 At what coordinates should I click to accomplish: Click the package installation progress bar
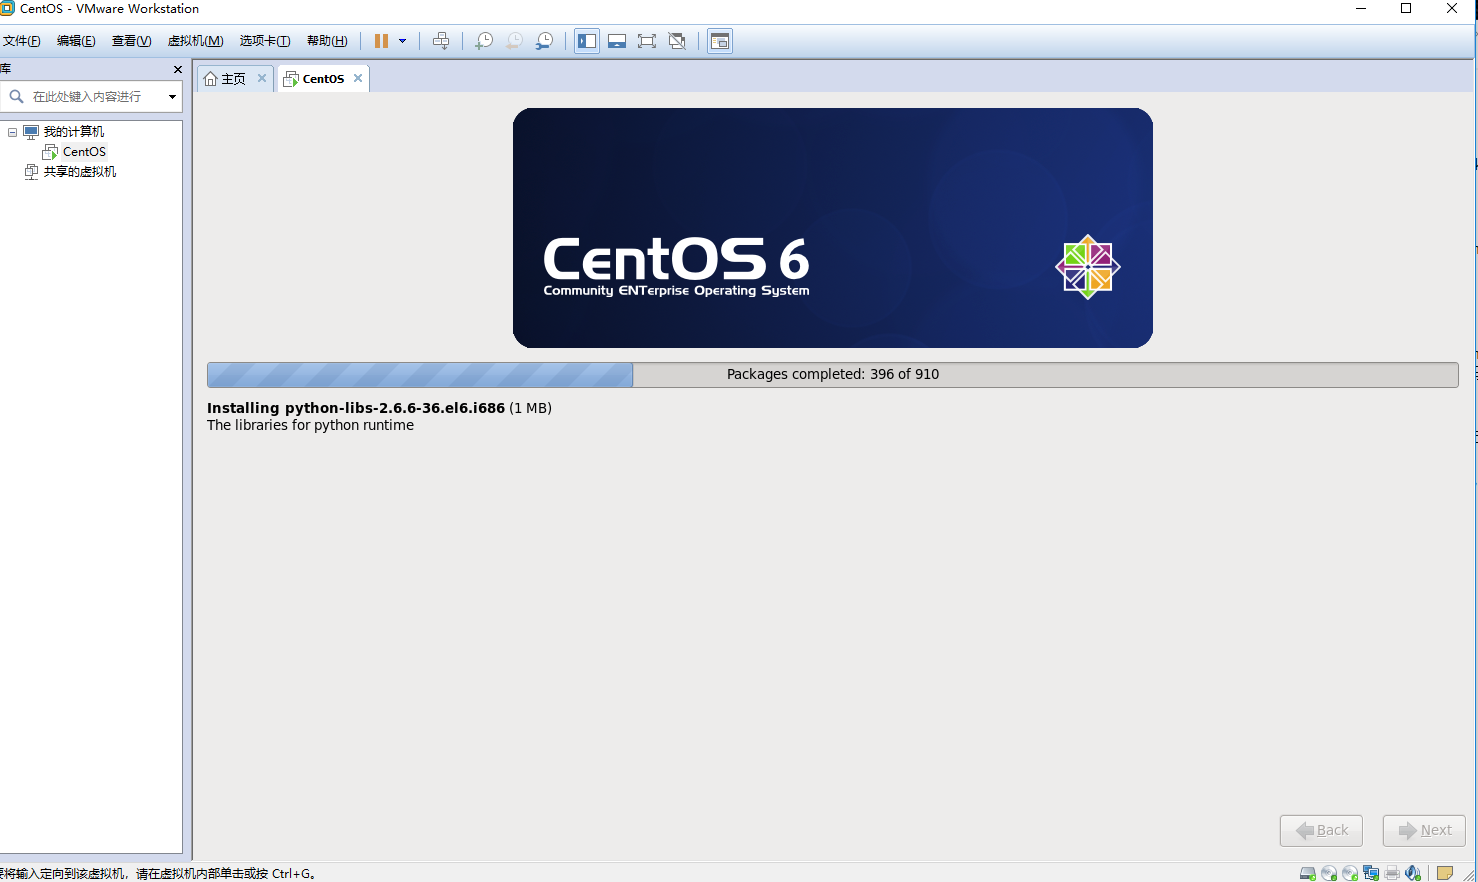pos(833,375)
